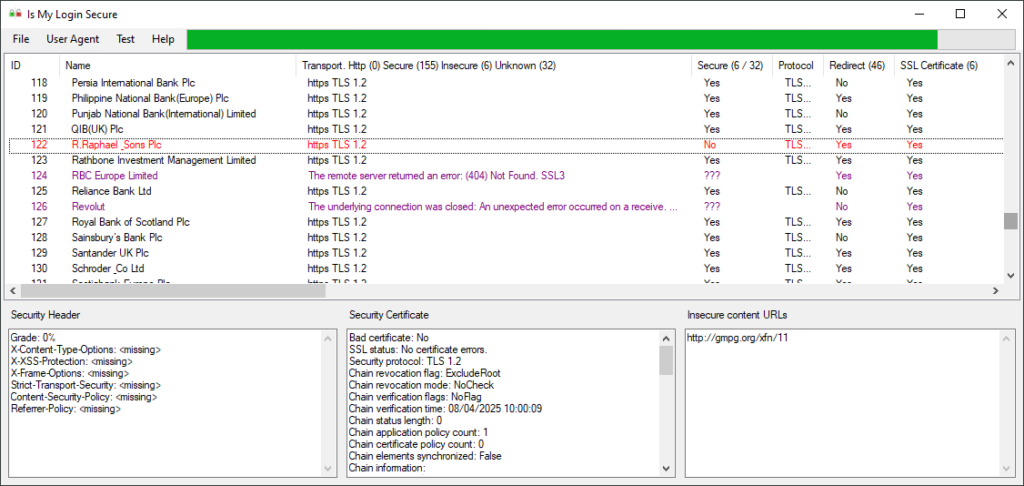Open the Help menu
Viewport: 1024px width, 486px height.
click(163, 39)
